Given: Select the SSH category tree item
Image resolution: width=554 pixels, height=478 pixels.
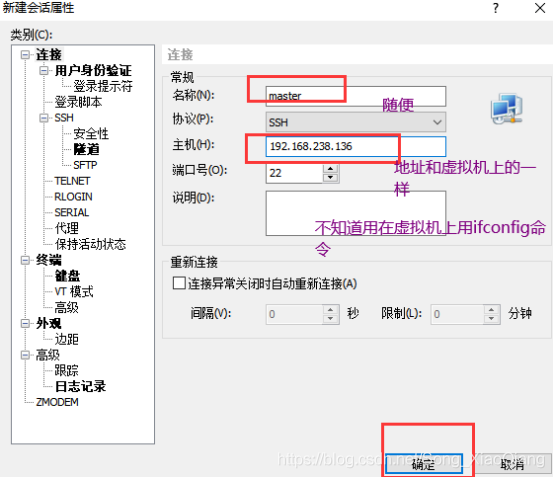Looking at the screenshot, I should click(64, 118).
